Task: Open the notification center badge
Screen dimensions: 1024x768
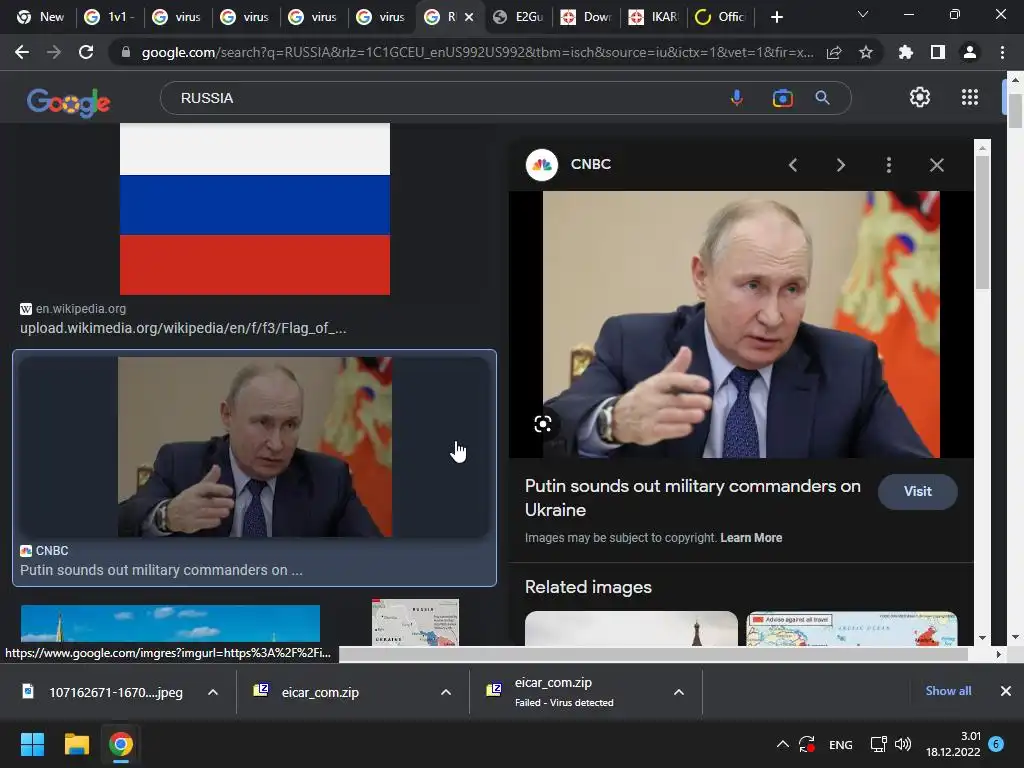Action: (x=996, y=744)
